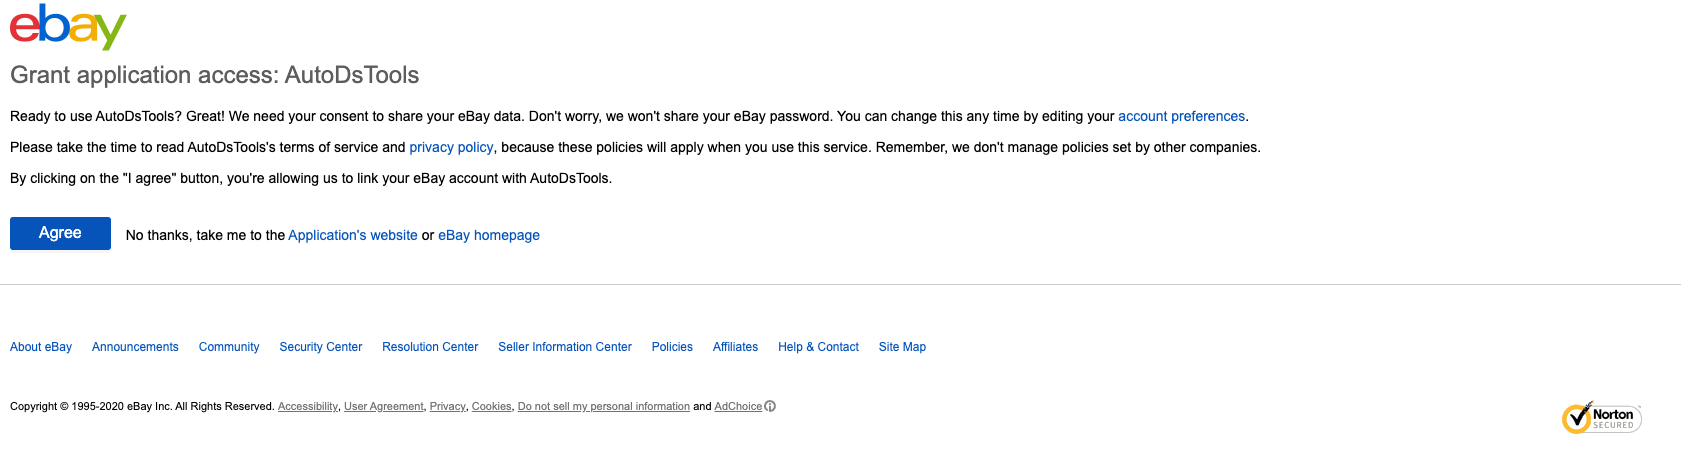Click the eBay logo
1681x454 pixels.
tap(68, 27)
